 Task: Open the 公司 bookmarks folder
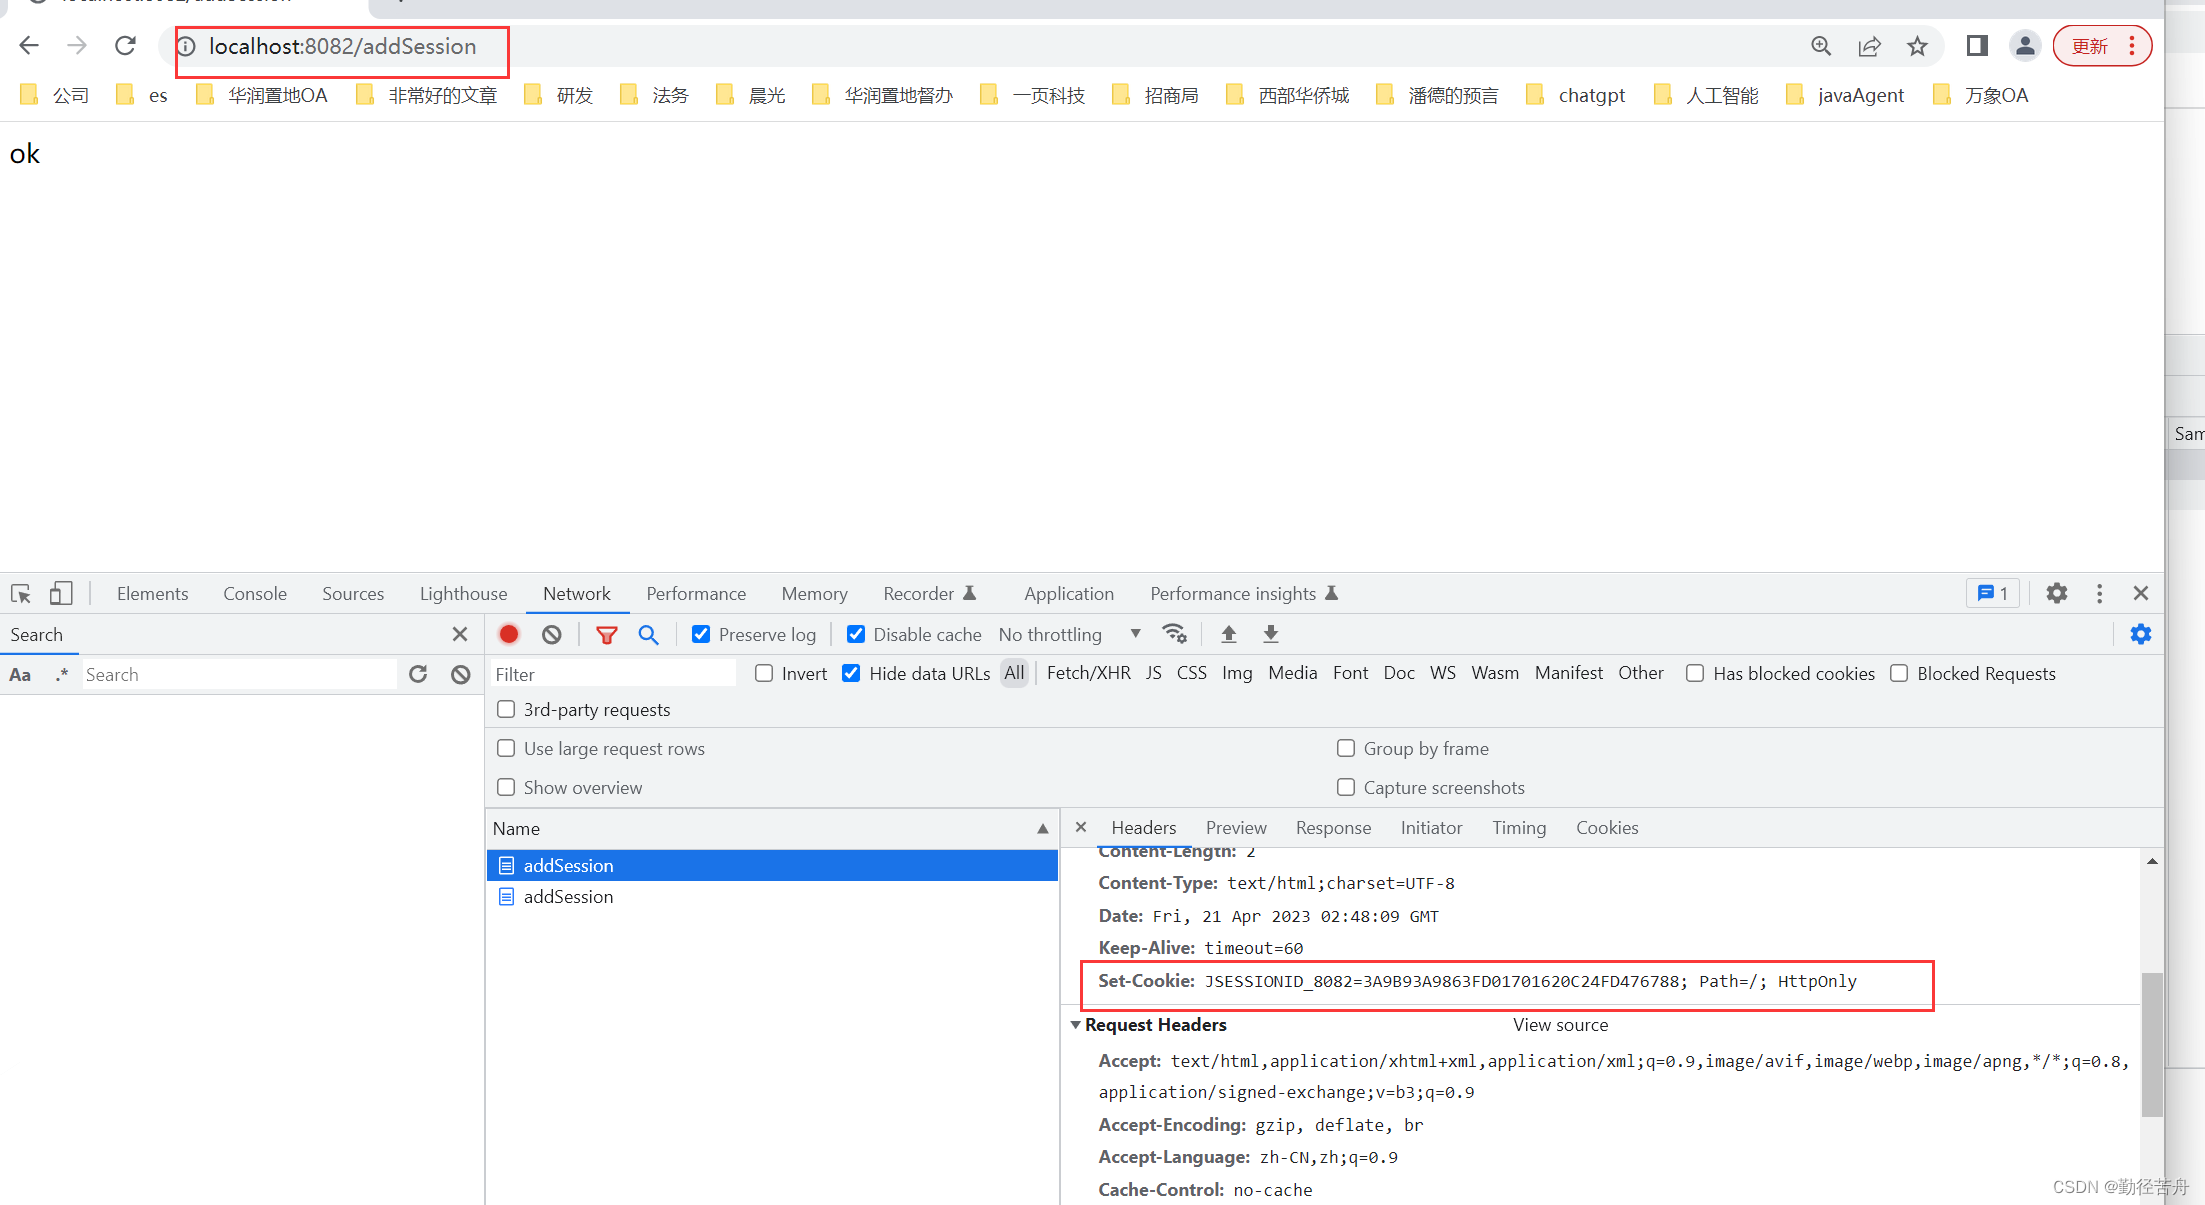[x=55, y=95]
